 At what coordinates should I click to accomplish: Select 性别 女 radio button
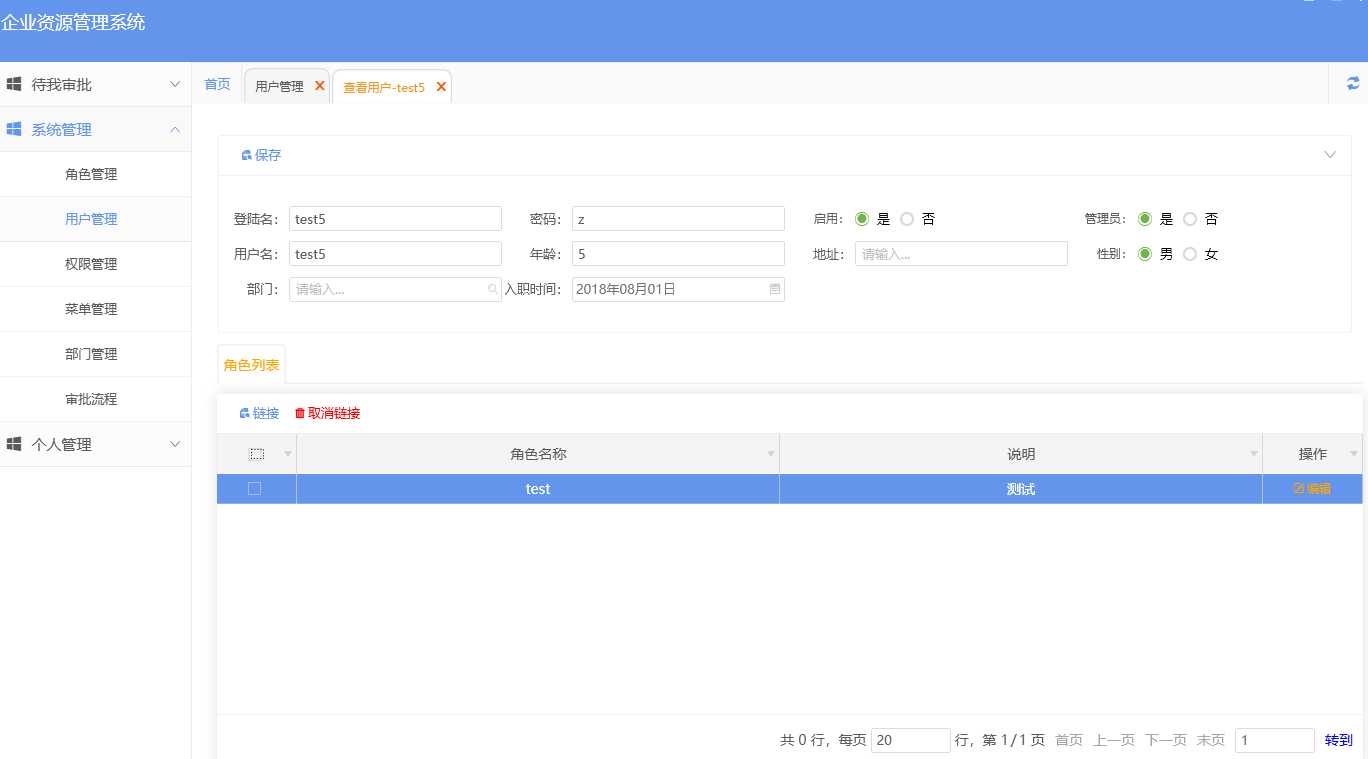click(1190, 254)
